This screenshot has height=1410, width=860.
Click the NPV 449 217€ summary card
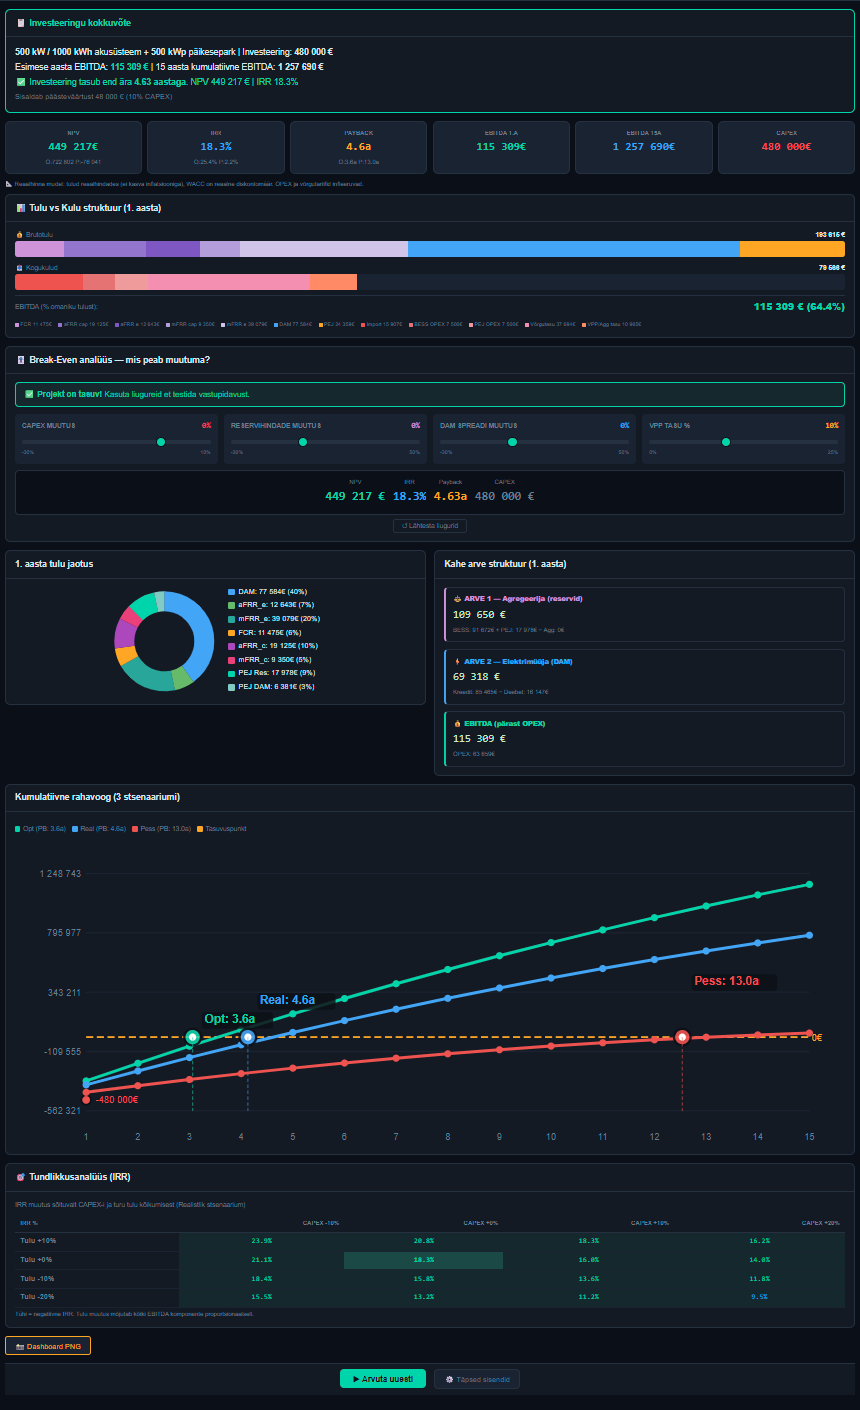74,146
